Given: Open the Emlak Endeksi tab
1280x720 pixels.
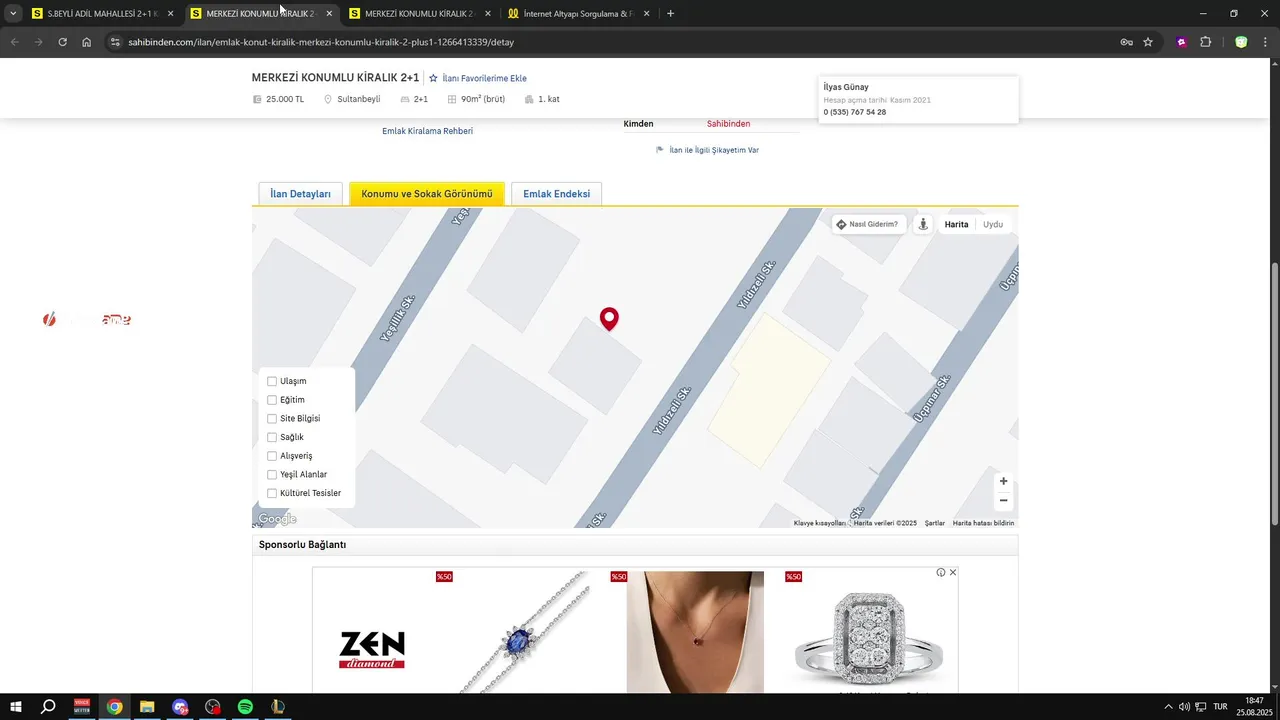Looking at the screenshot, I should click(x=556, y=194).
